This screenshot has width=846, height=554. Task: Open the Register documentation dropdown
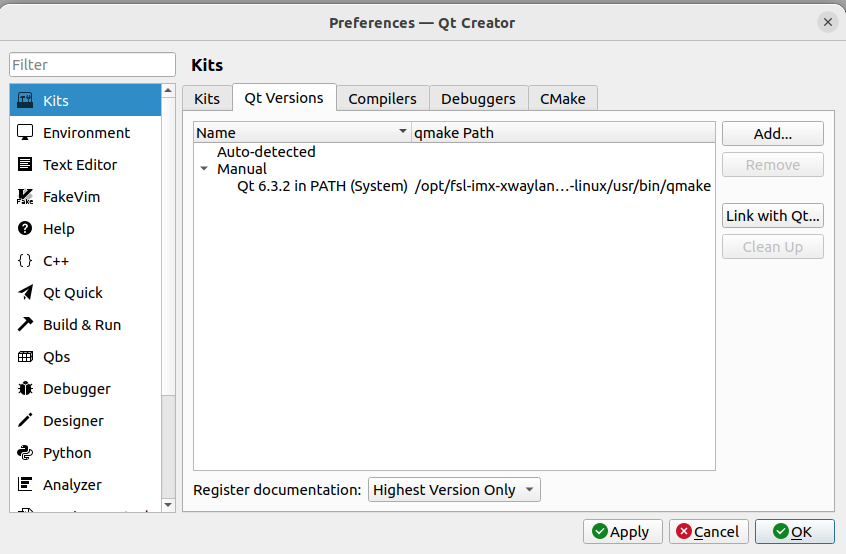point(454,490)
